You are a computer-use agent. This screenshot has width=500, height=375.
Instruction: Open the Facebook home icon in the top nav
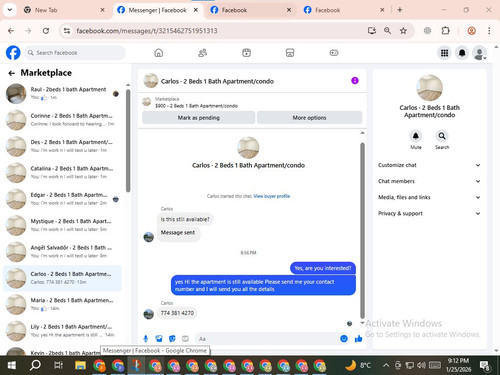point(159,53)
